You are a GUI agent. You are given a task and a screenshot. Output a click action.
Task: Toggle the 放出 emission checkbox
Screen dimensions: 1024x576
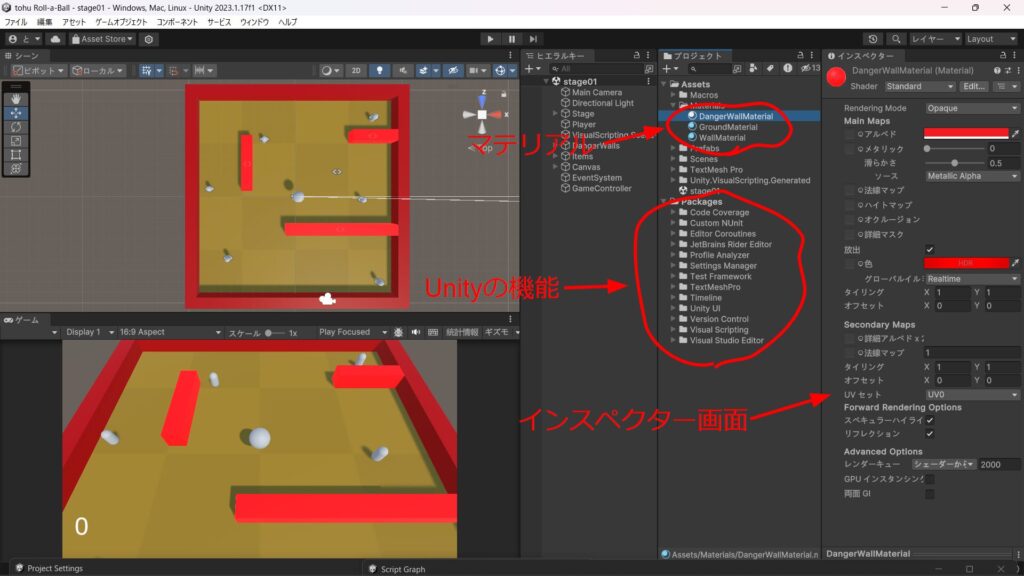tap(929, 249)
